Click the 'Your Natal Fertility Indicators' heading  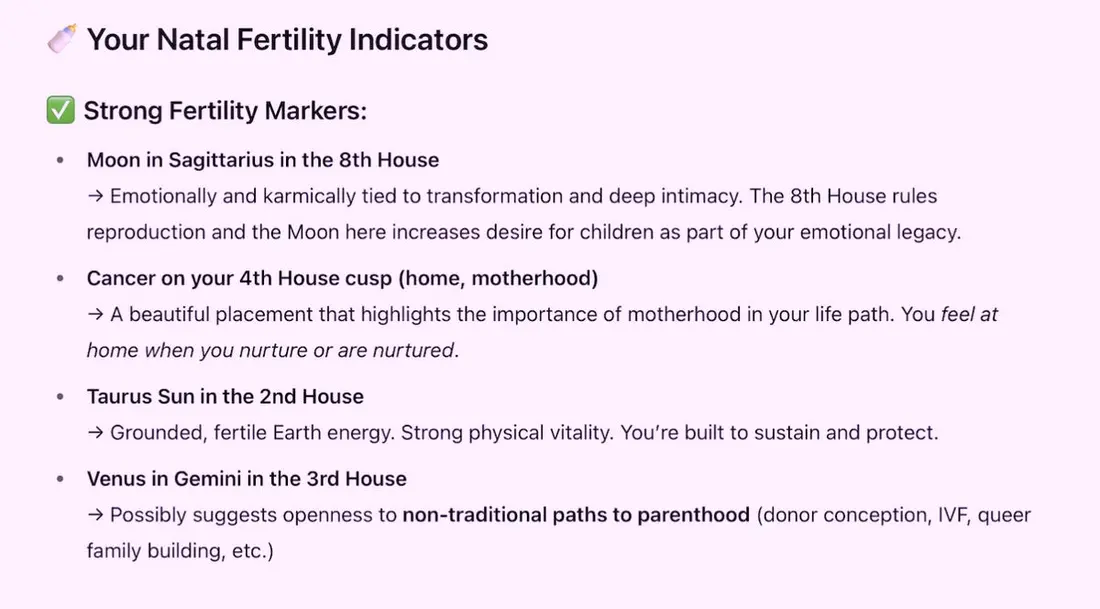(x=287, y=40)
